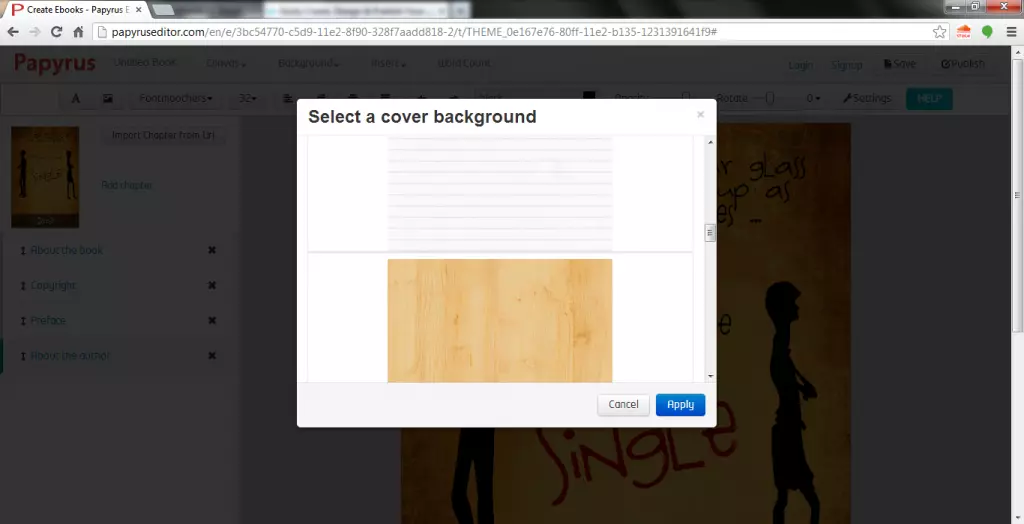Screen dimensions: 1024x524
Task: Click reorder handle beside 'About the book'
Action: point(23,250)
